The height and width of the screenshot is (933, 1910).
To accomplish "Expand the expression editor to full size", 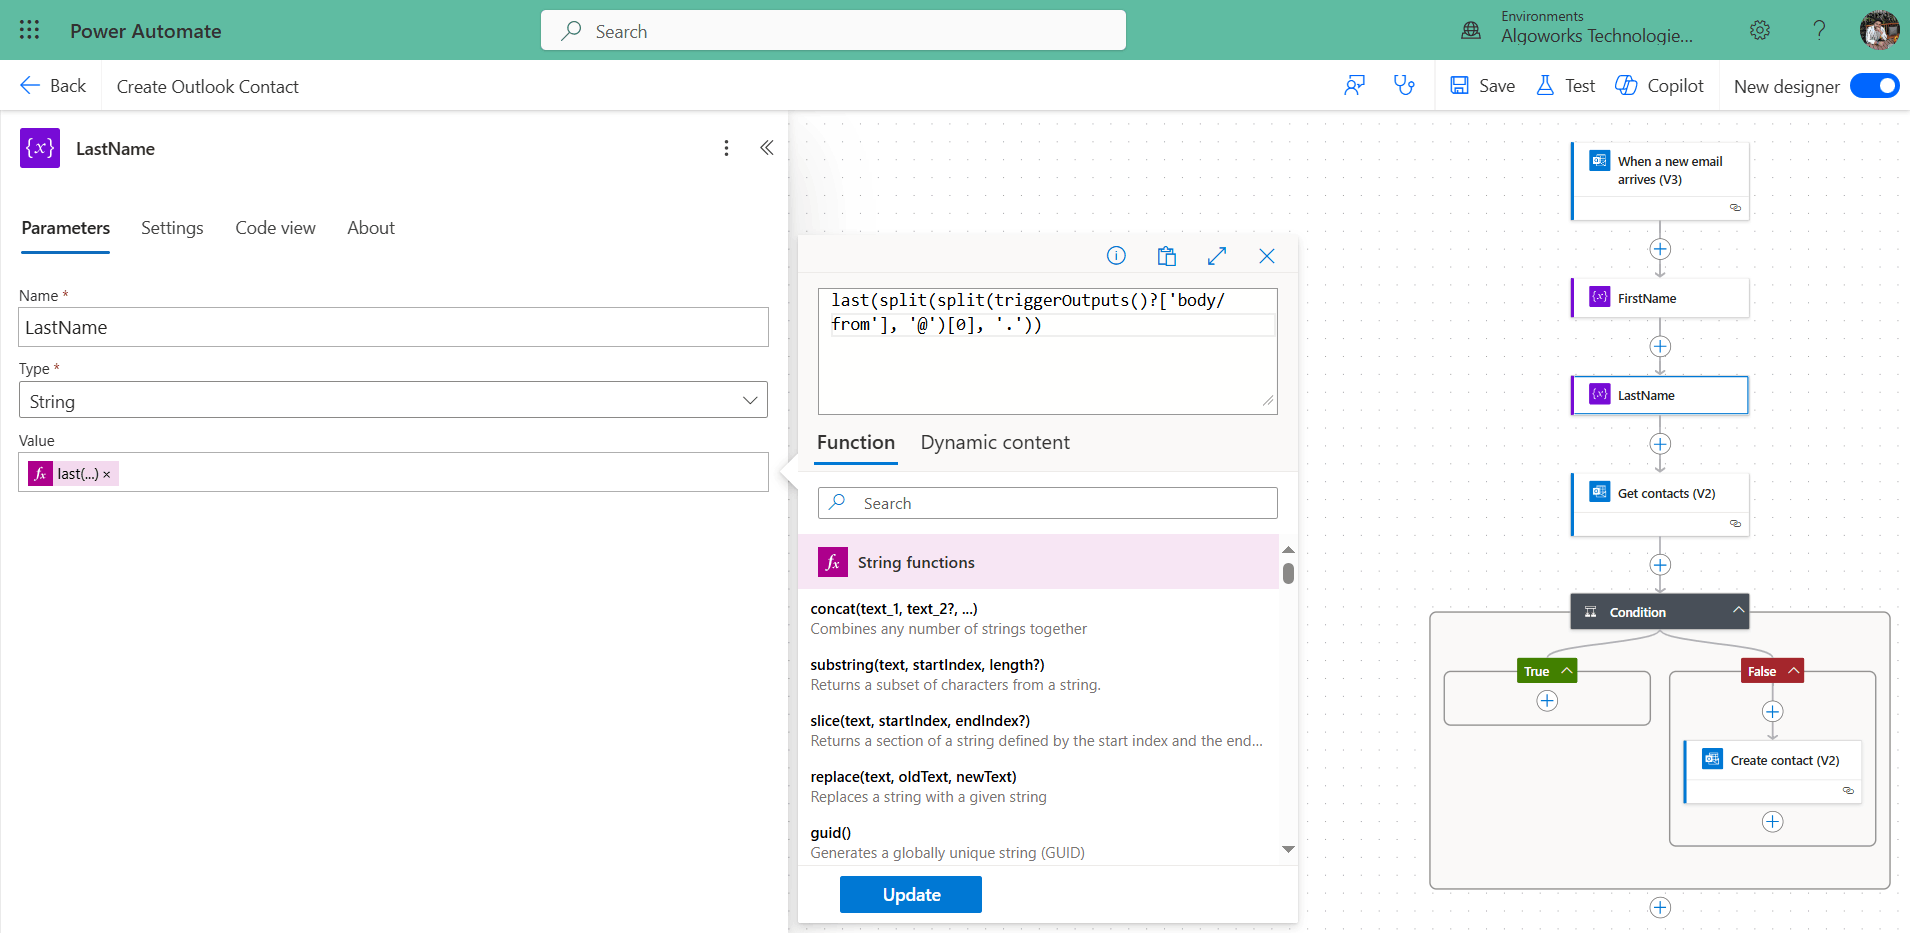I will tap(1217, 256).
